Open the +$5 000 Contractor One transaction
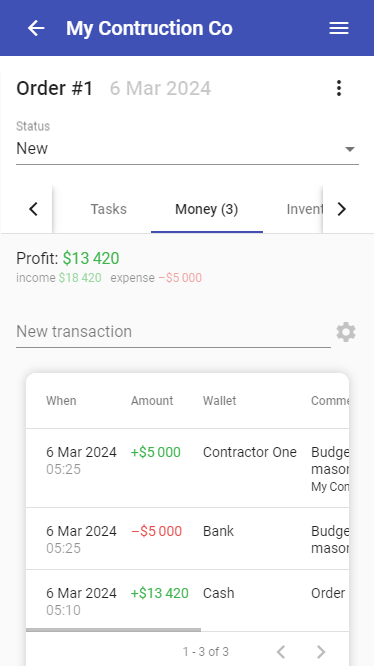Image resolution: width=374 pixels, height=666 pixels. (x=187, y=468)
